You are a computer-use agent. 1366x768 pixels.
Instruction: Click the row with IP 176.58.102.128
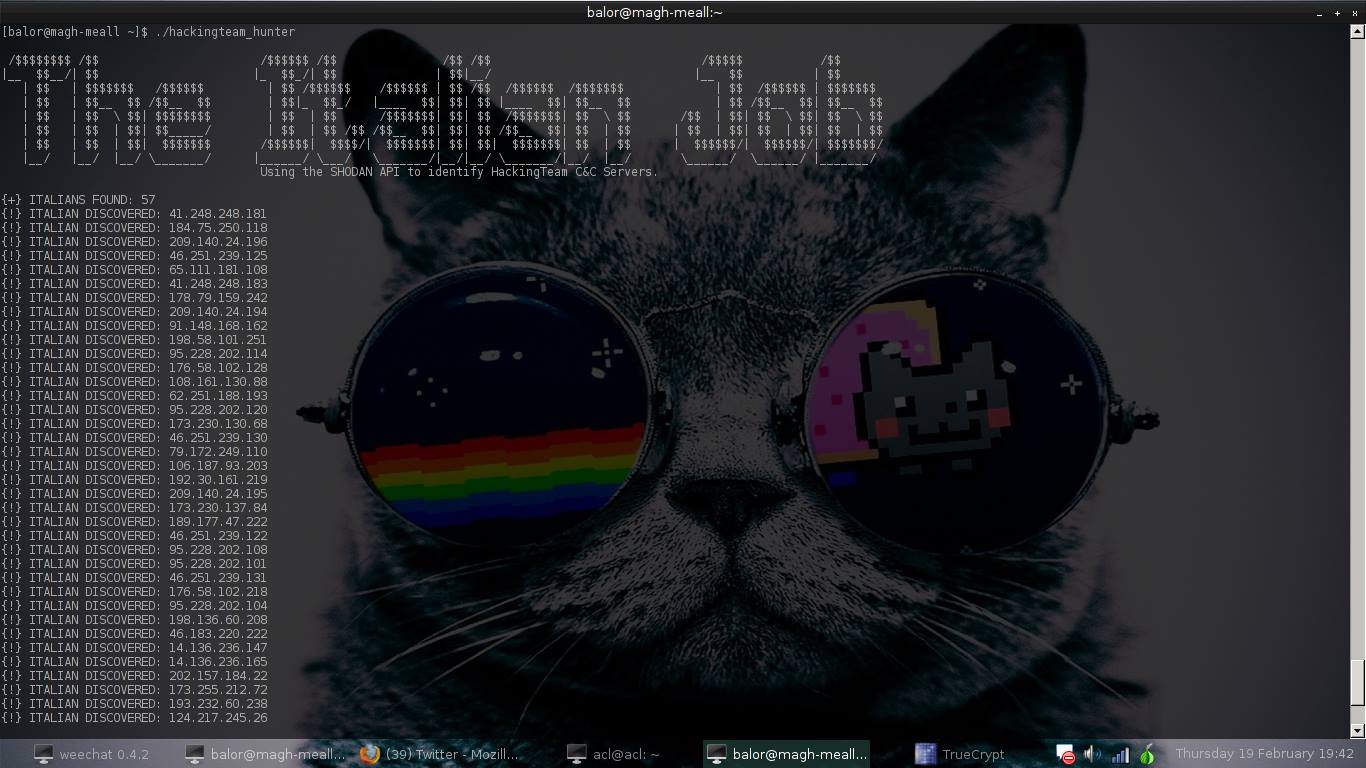[x=134, y=368]
